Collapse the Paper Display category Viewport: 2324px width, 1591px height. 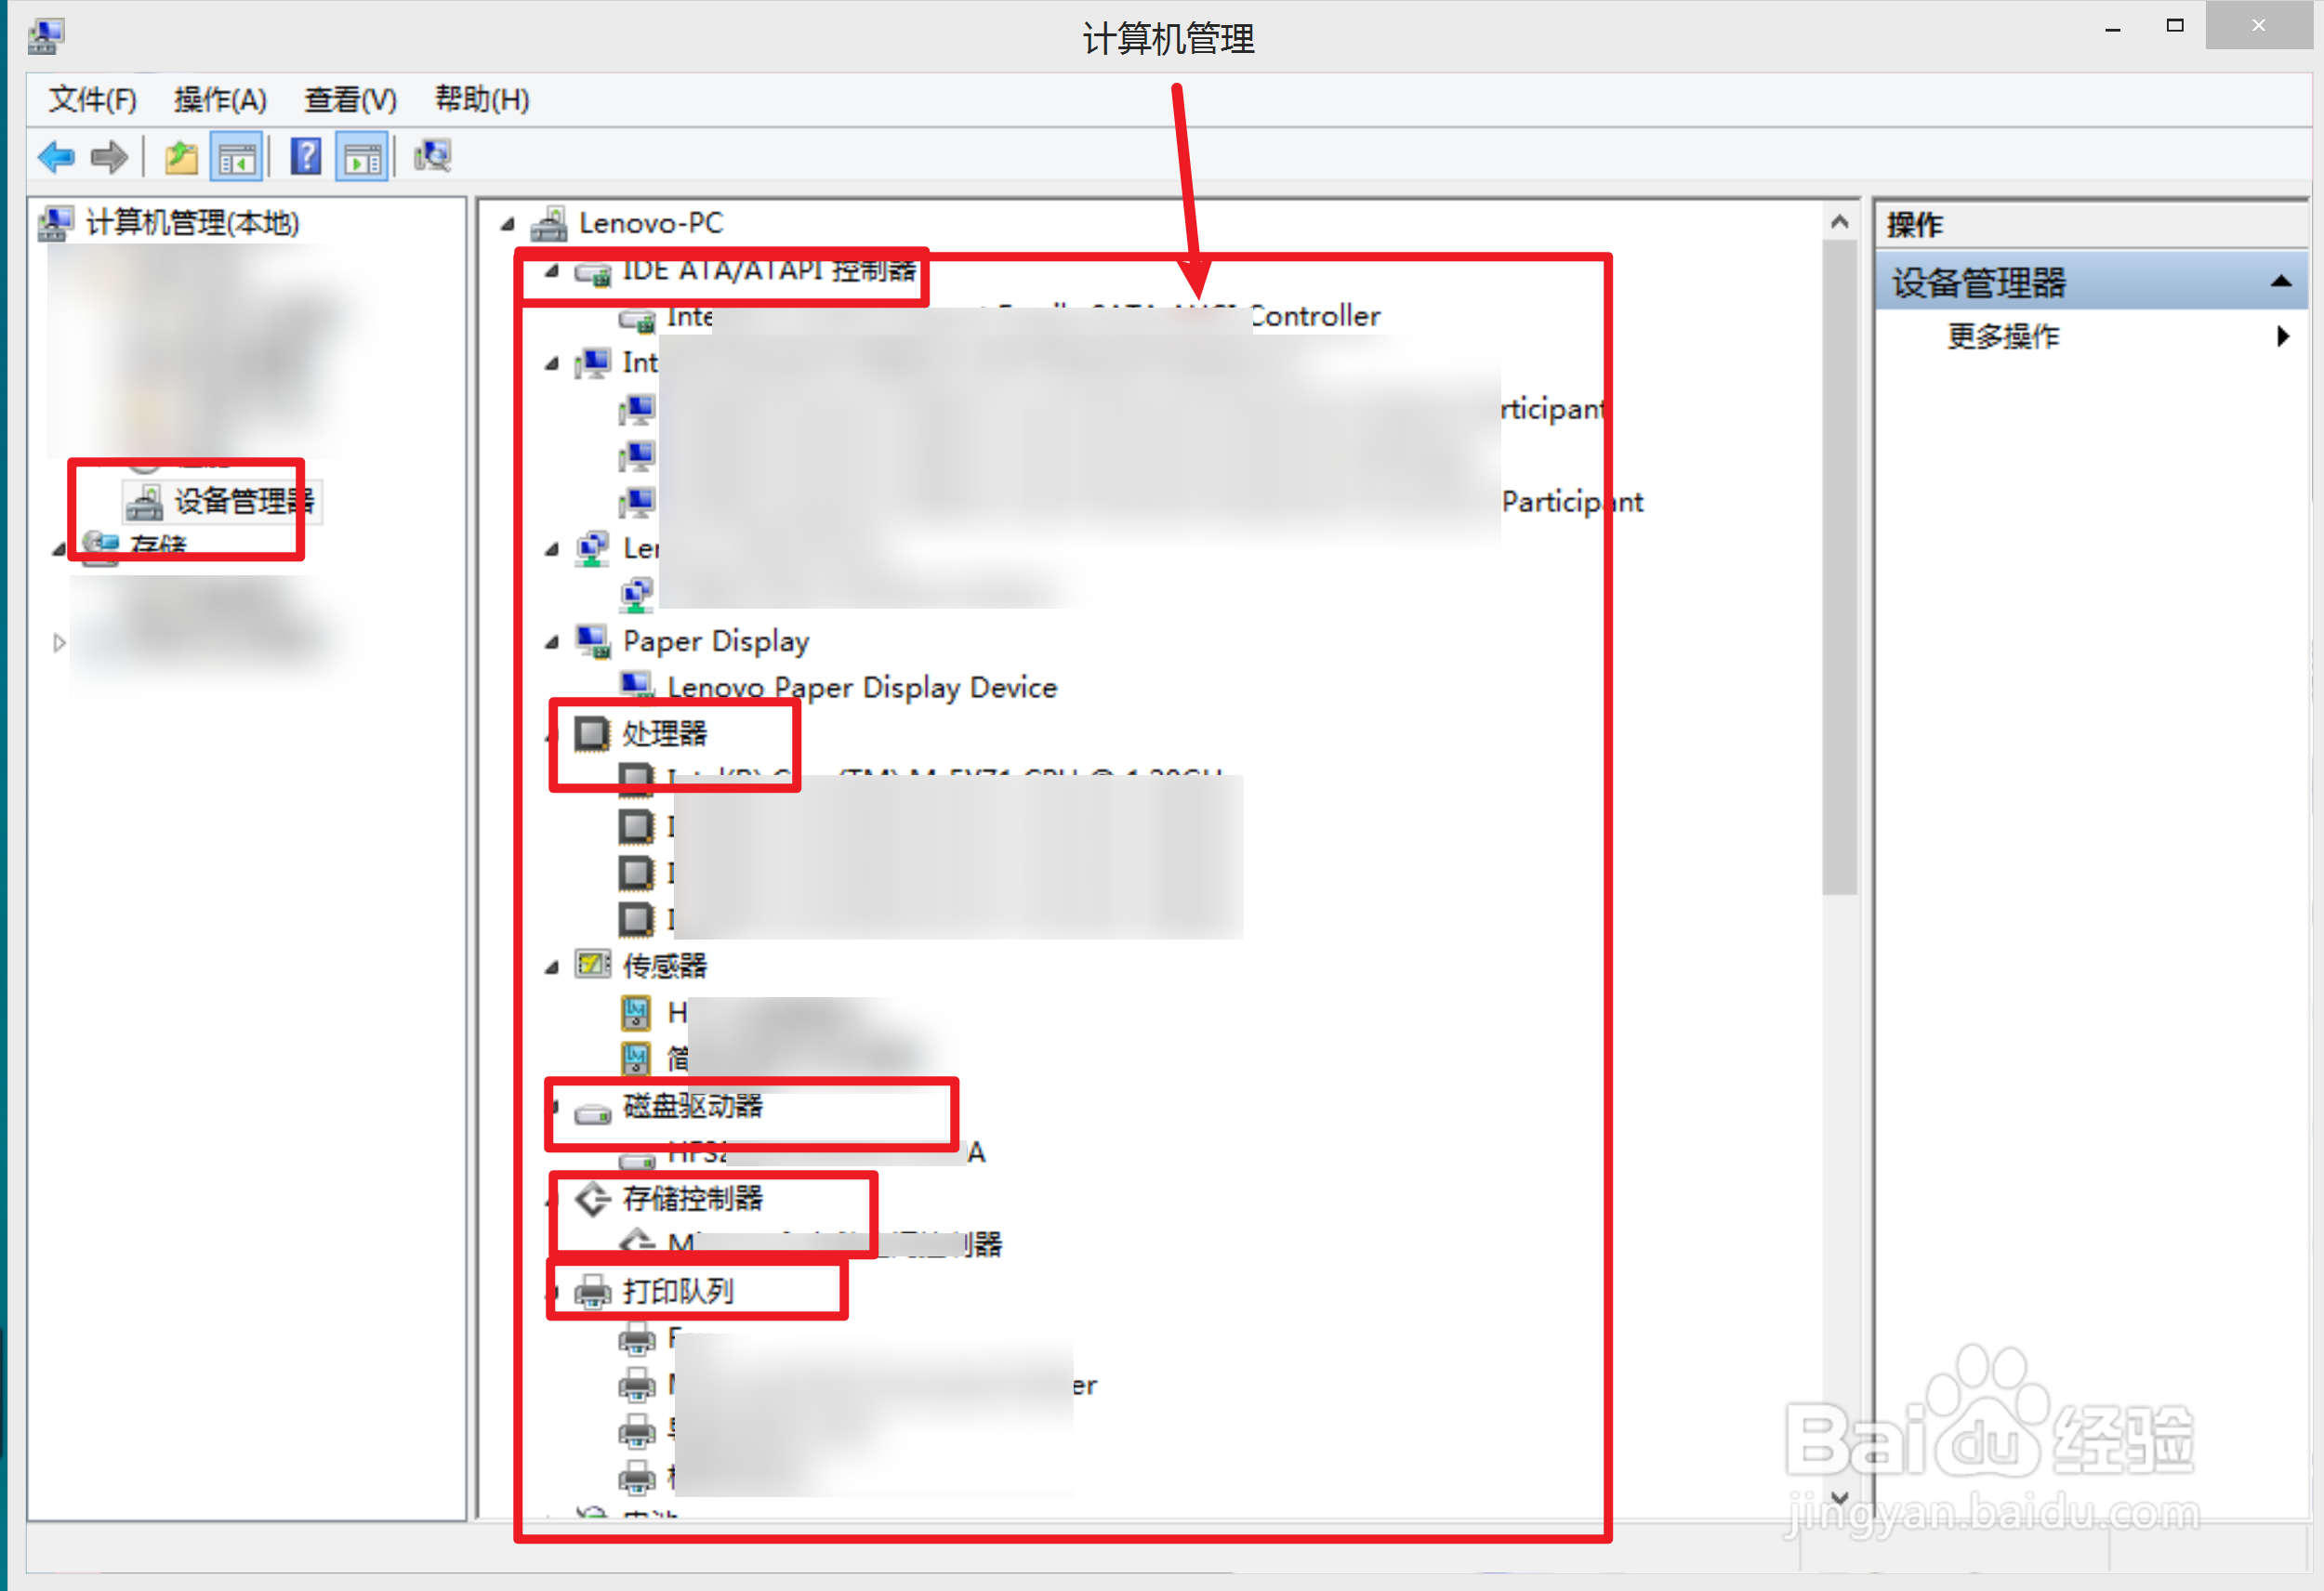point(552,642)
